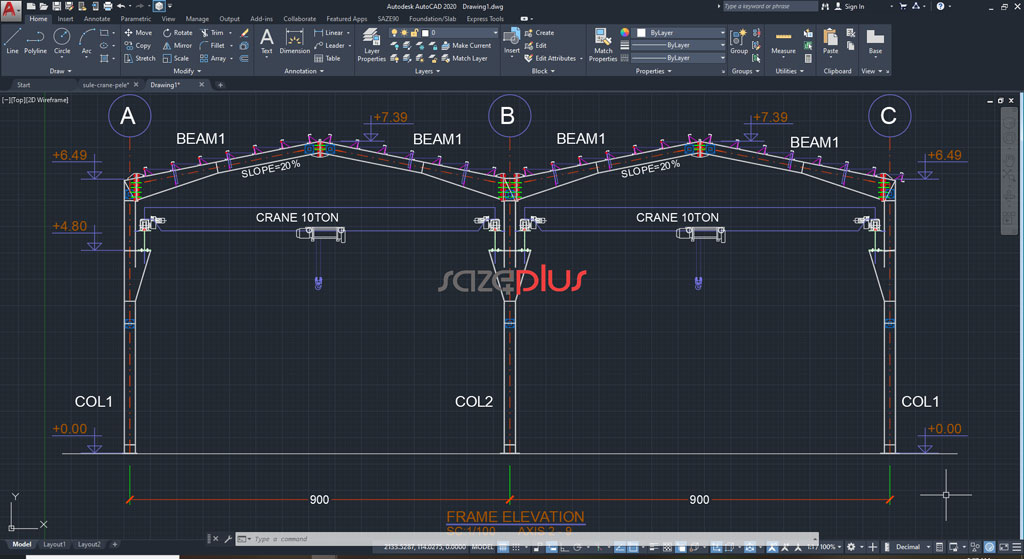1024x559 pixels.
Task: Expand the Layers panel
Action: [x=427, y=71]
